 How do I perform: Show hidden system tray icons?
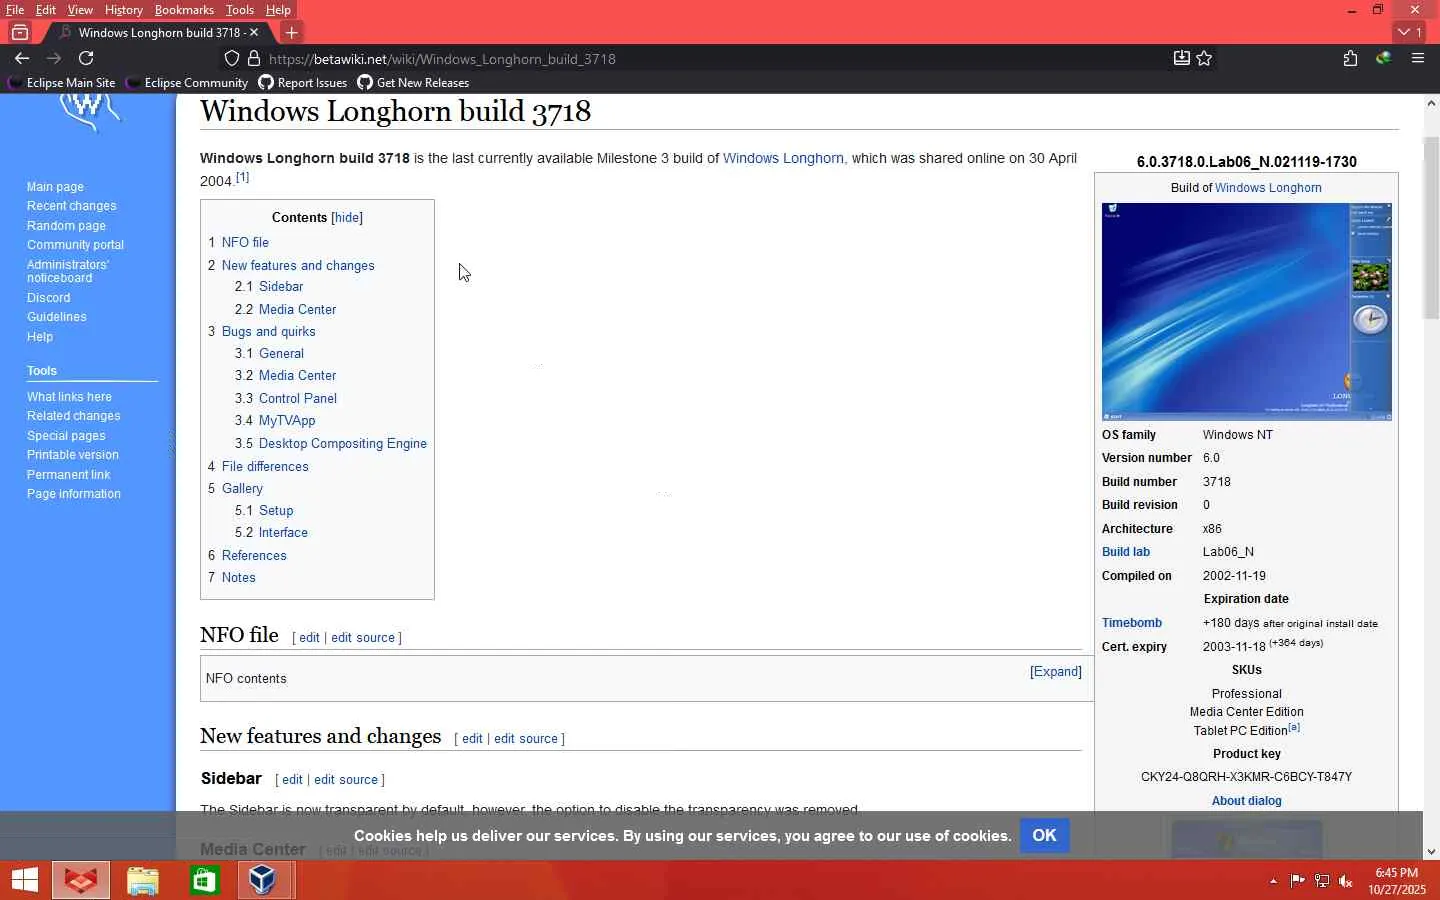click(1273, 881)
